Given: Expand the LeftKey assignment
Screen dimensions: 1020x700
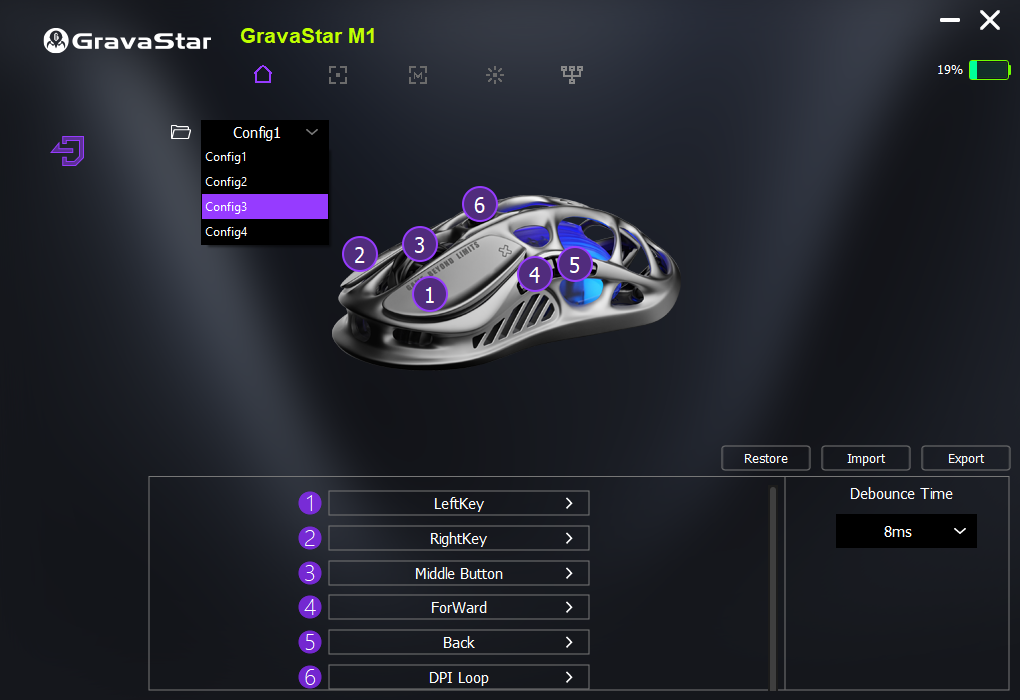Looking at the screenshot, I should point(459,503).
